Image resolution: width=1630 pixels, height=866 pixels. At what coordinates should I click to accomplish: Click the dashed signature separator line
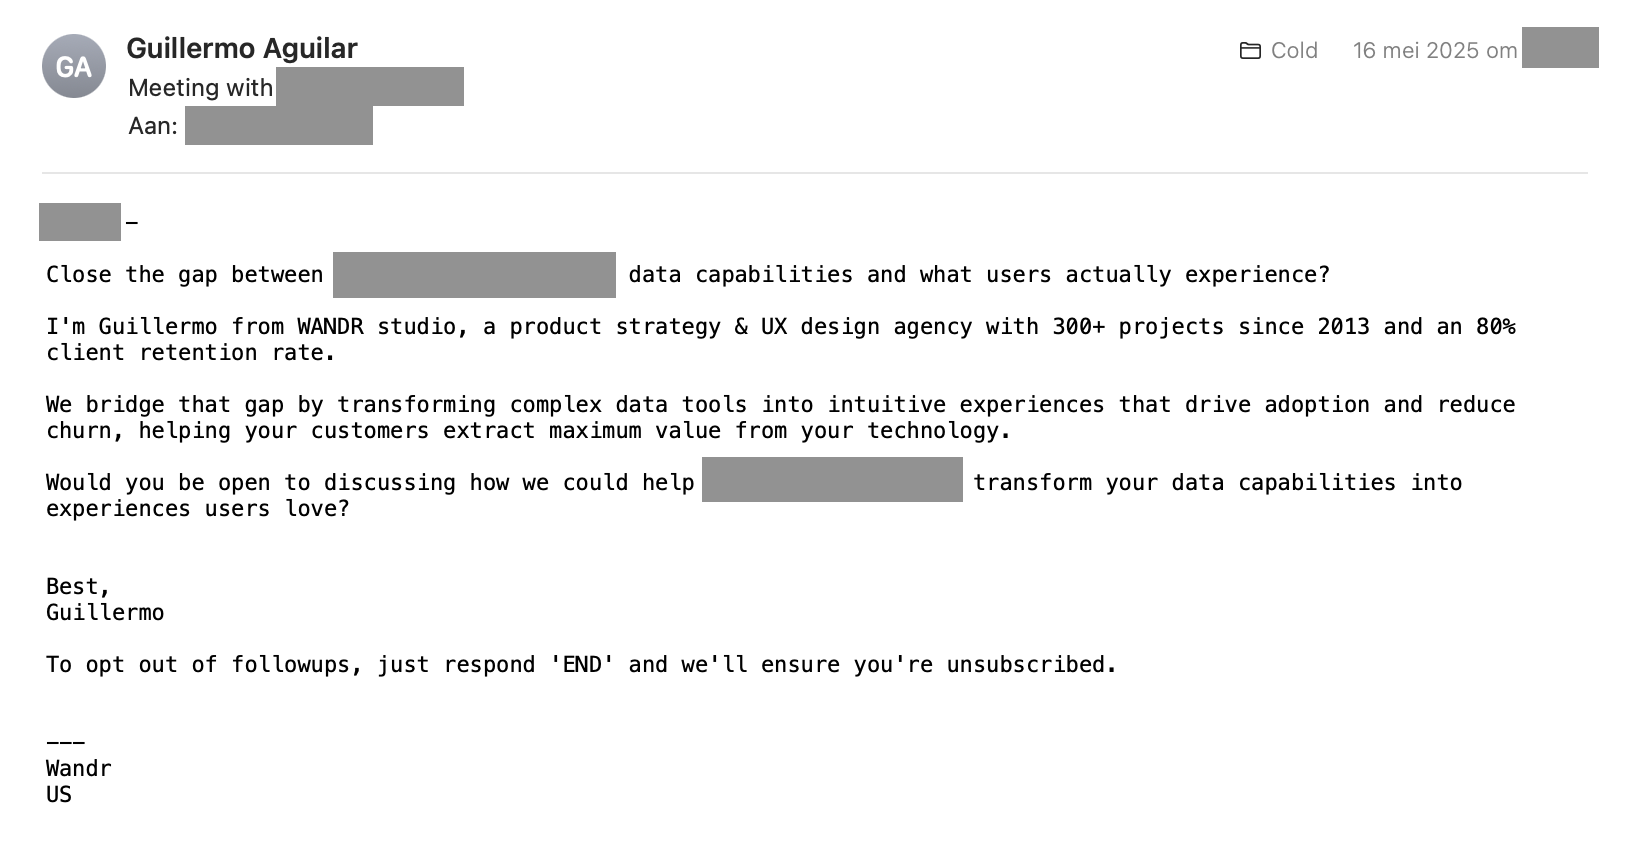pyautogui.click(x=65, y=743)
